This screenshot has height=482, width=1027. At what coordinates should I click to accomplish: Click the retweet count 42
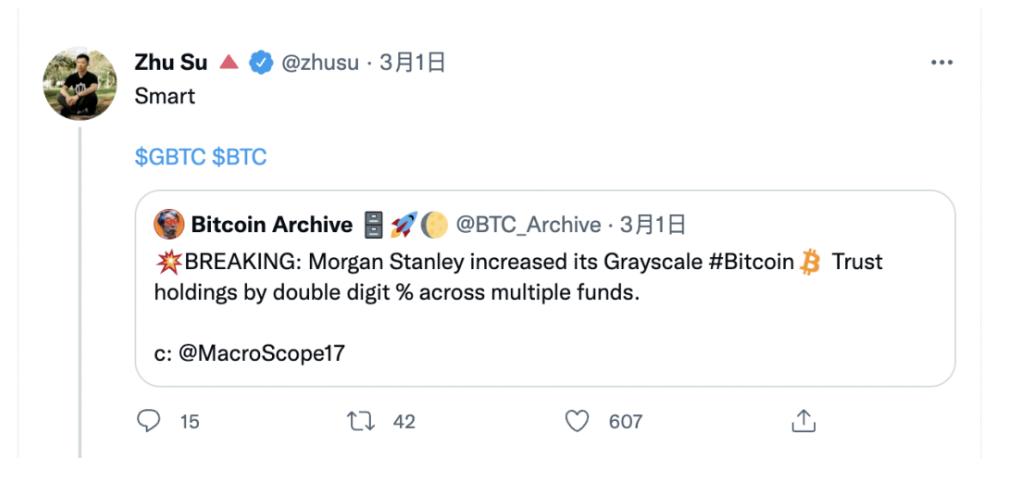coord(404,422)
